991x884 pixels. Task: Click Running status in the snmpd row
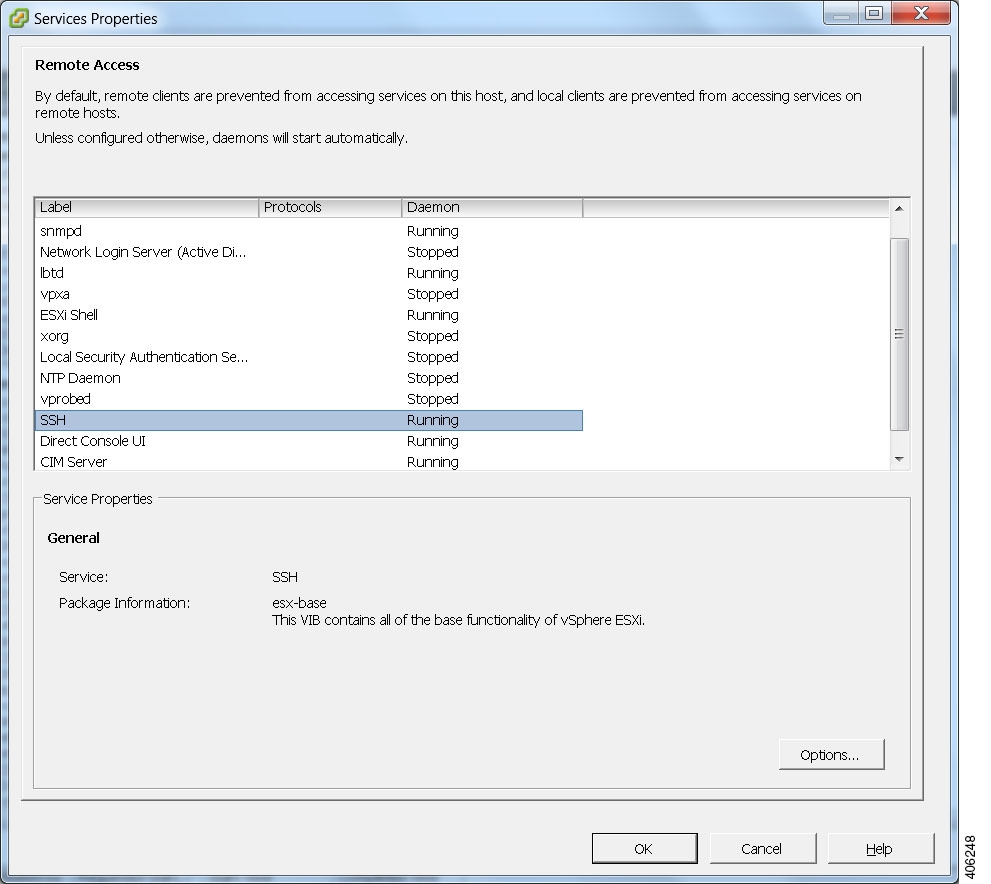coord(433,231)
